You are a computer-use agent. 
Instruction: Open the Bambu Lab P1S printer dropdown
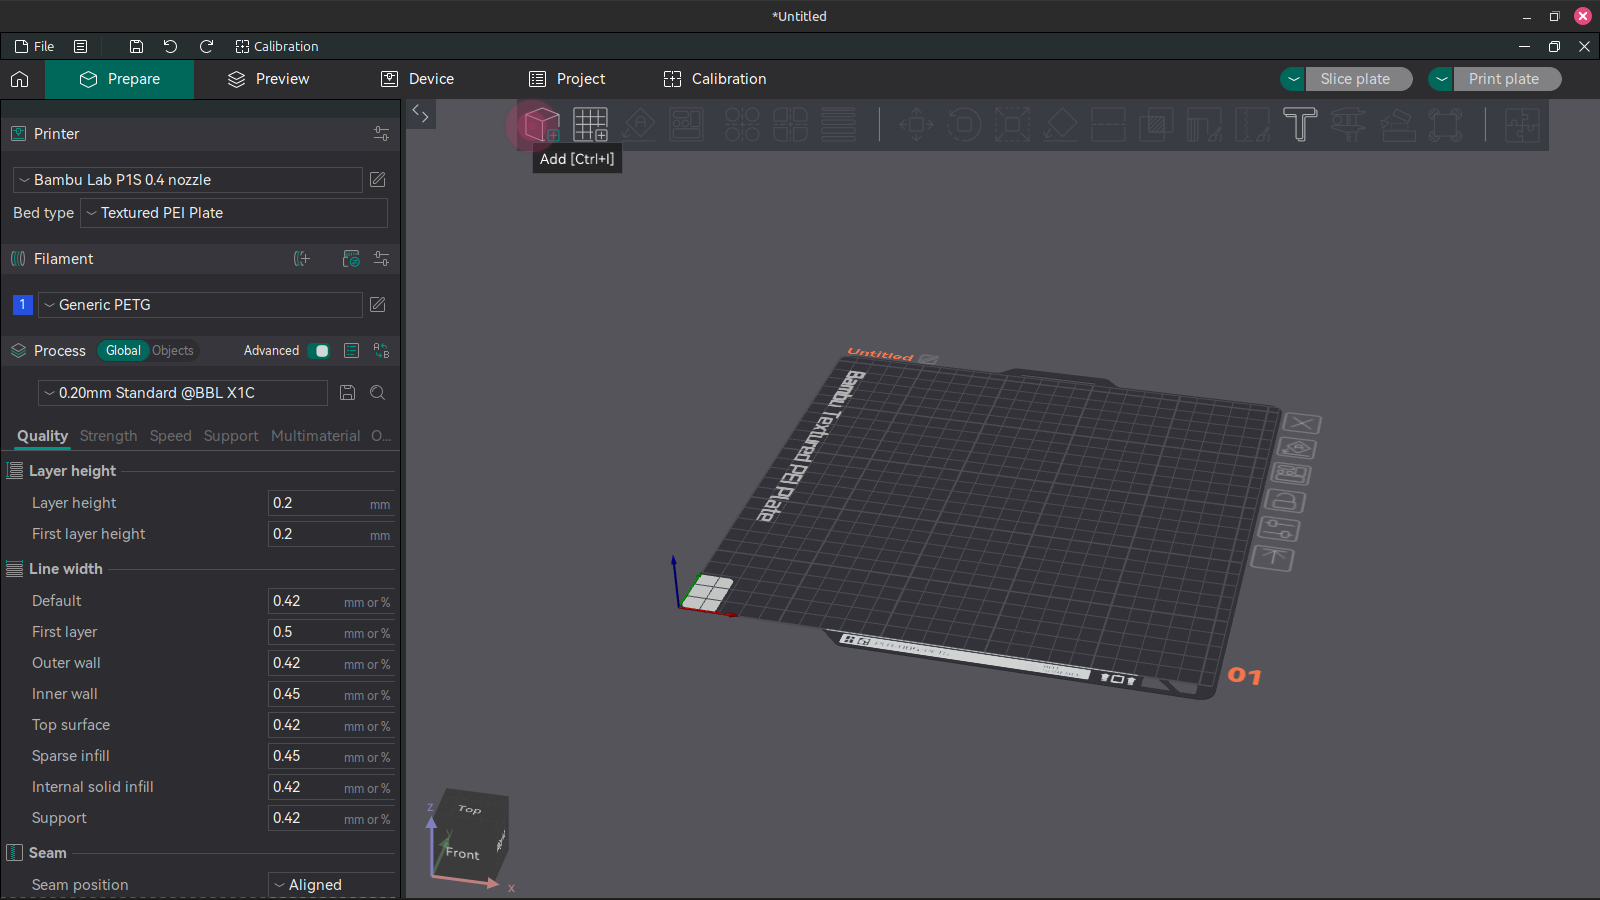coord(187,180)
